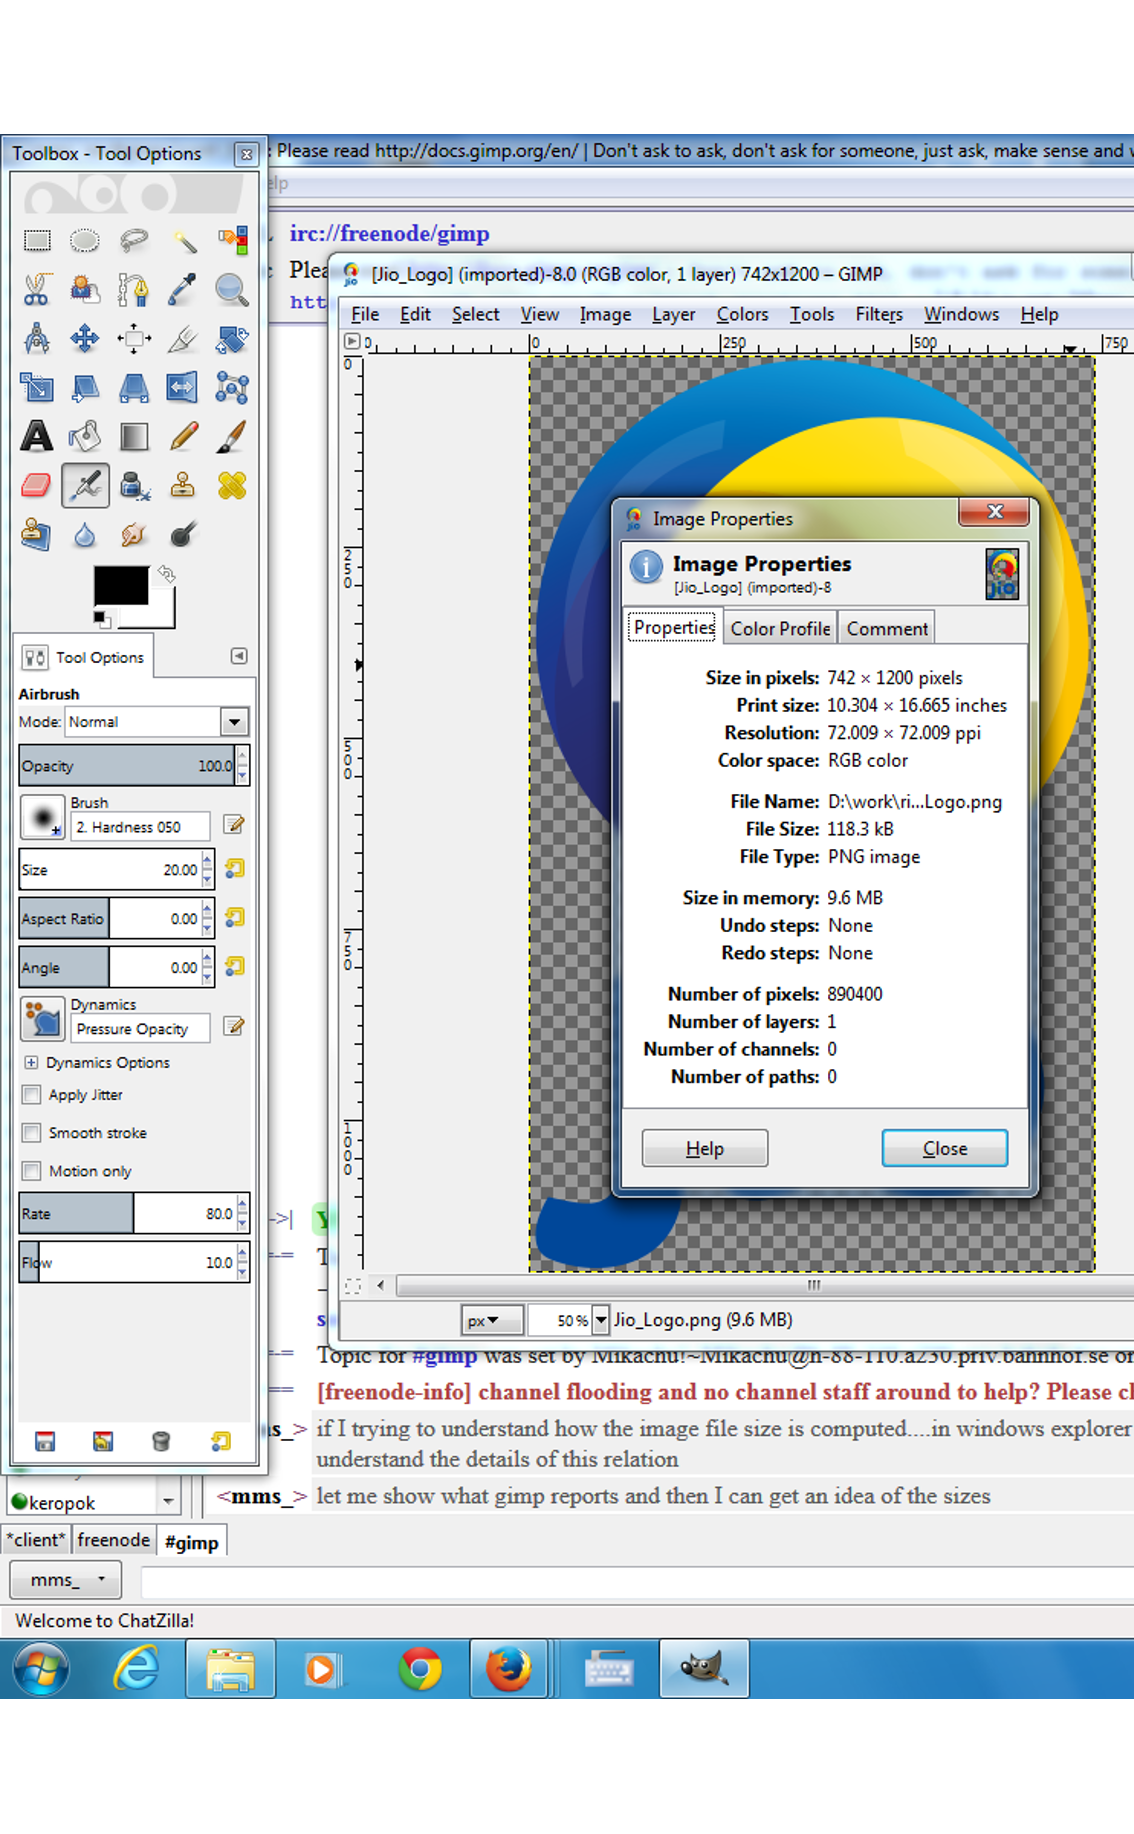Screen dimensions: 1134x1834
Task: Select the Crop tool
Action: [183, 338]
